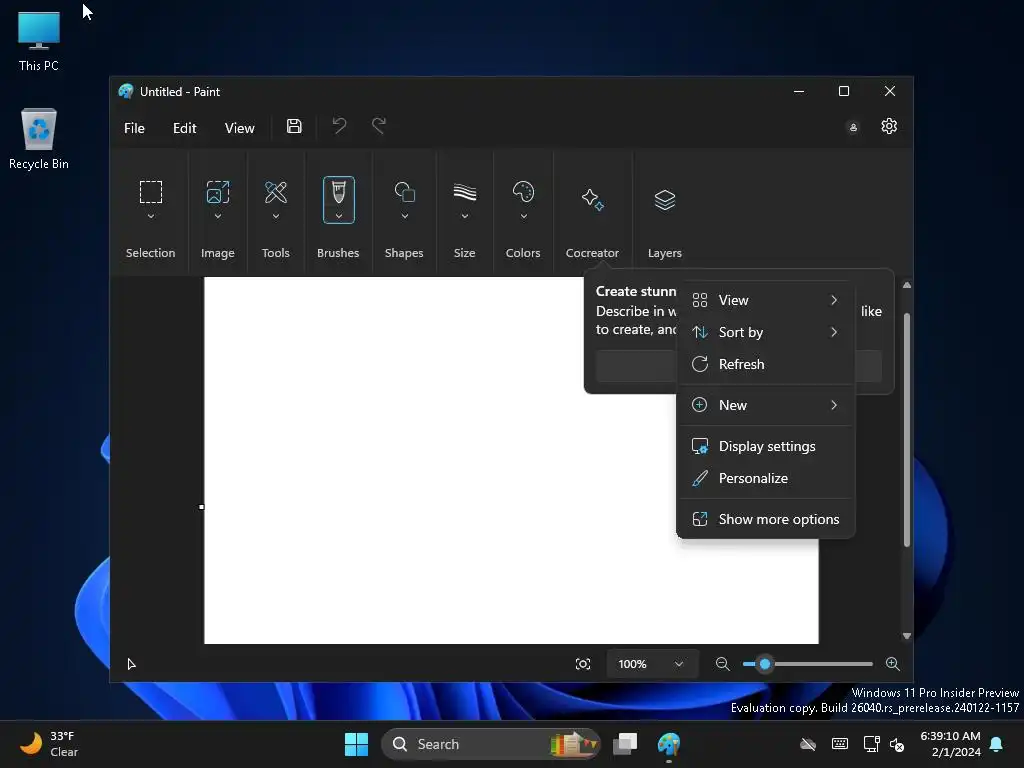Choose the Tools pencil and eraser icon
1024x768 pixels.
point(276,192)
